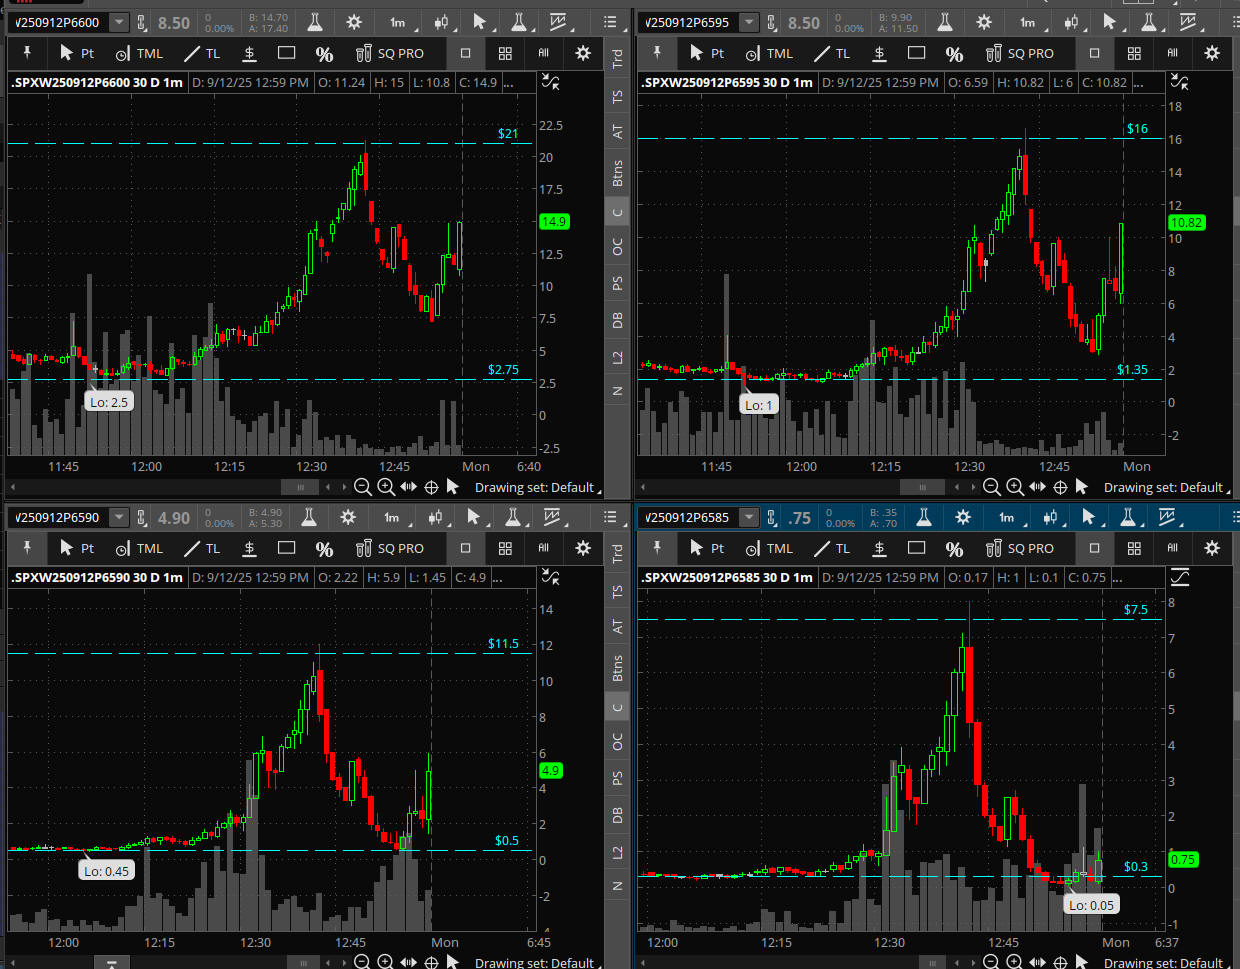Open the gear settings in the P6585 top toolbar

[x=962, y=517]
